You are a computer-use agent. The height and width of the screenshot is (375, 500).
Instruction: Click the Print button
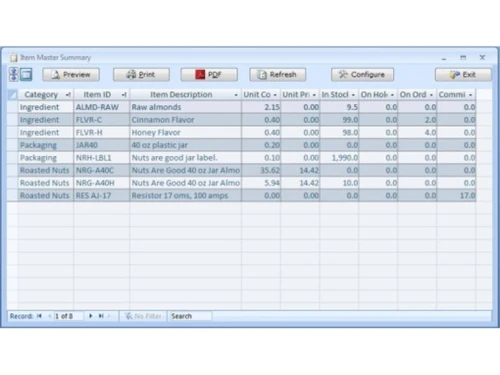click(x=141, y=75)
